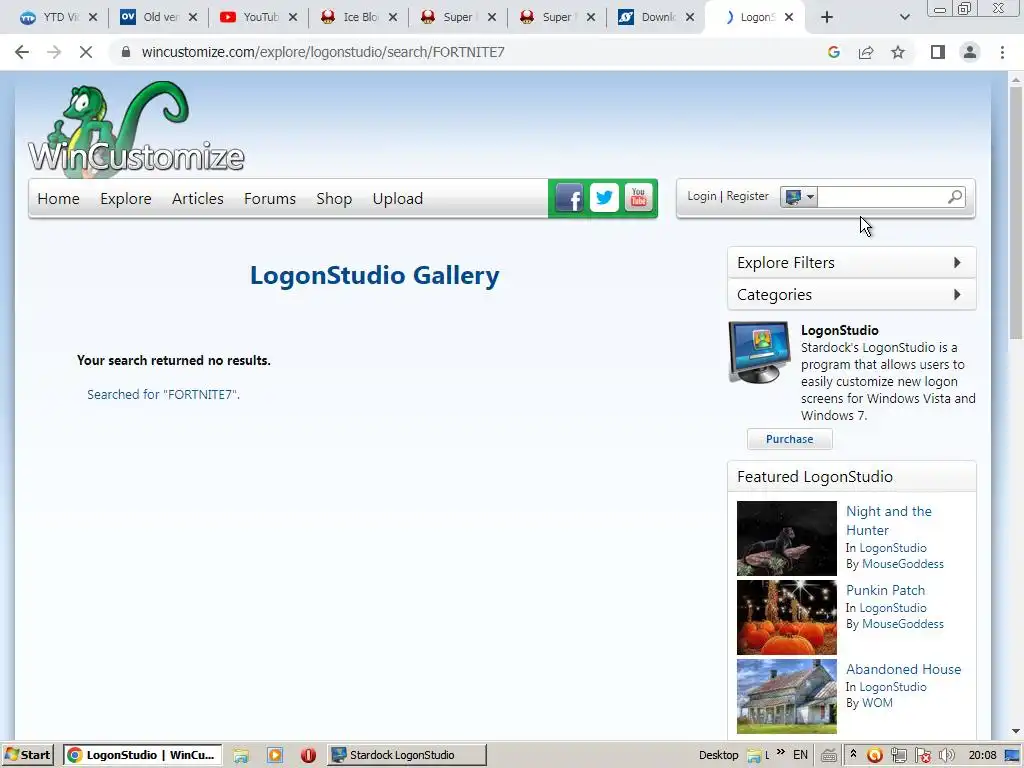1024x768 pixels.
Task: Click the Google icon in address bar
Action: coord(833,52)
